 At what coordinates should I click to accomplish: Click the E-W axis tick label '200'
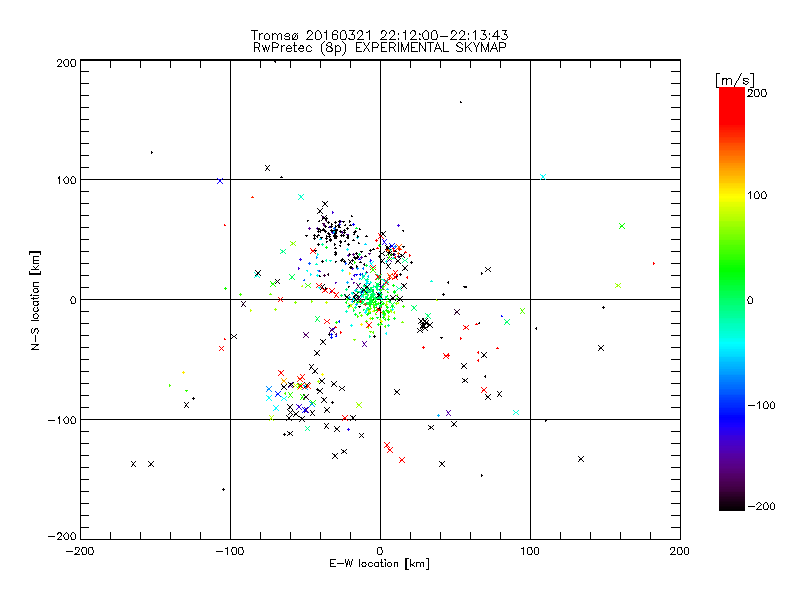coord(680,552)
